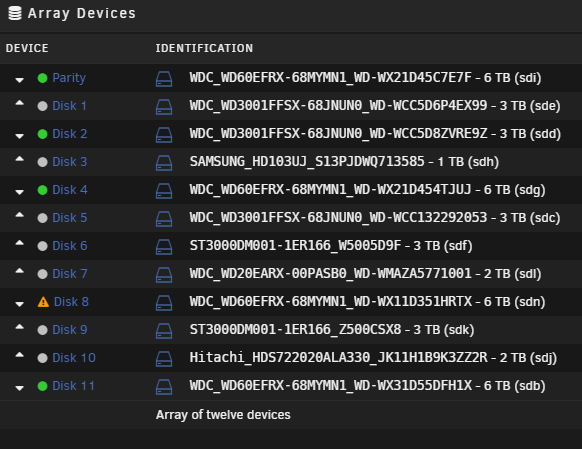Click the WX21D45C7E7F parity identification text
Viewport: 582px width, 449px height.
pyautogui.click(x=365, y=78)
